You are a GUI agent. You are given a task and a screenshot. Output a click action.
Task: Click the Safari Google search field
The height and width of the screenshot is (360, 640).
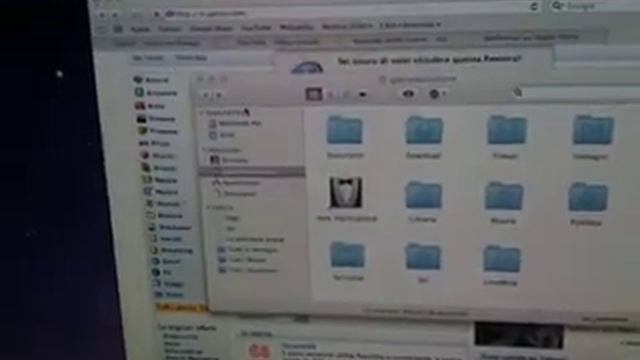(x=594, y=6)
